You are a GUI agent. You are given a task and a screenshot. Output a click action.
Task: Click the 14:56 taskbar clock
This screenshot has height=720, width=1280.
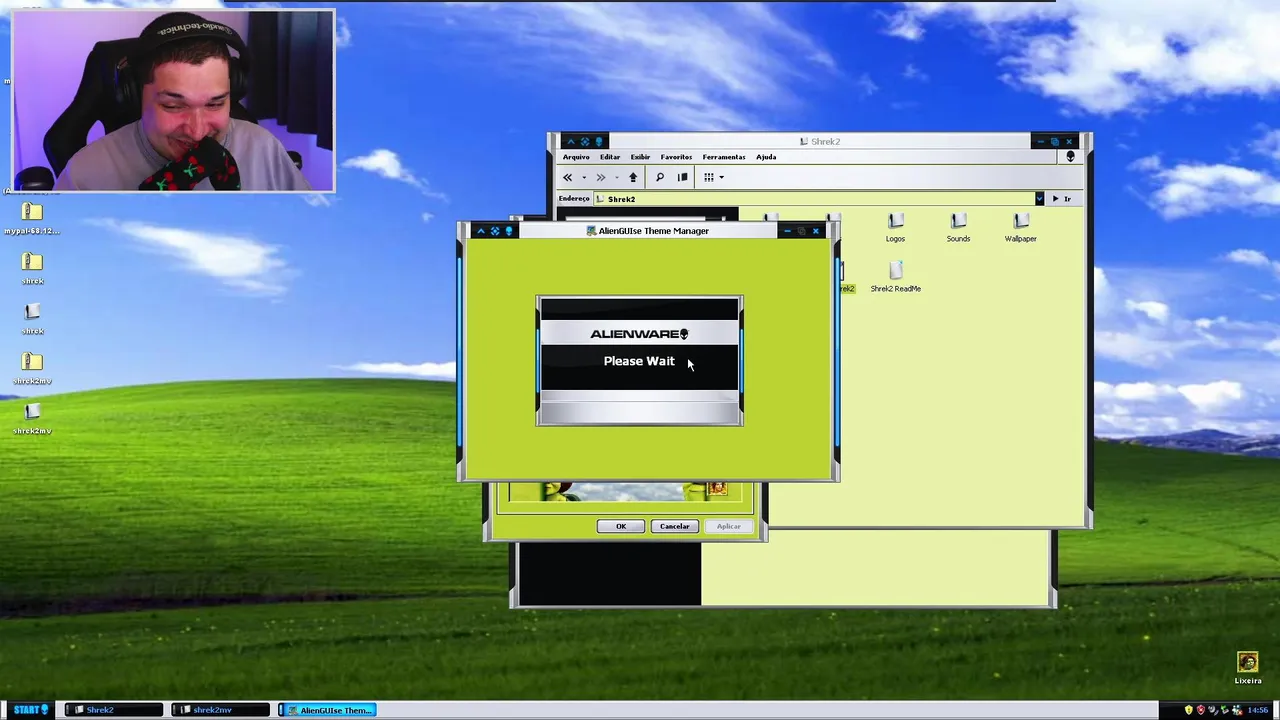tap(1258, 710)
